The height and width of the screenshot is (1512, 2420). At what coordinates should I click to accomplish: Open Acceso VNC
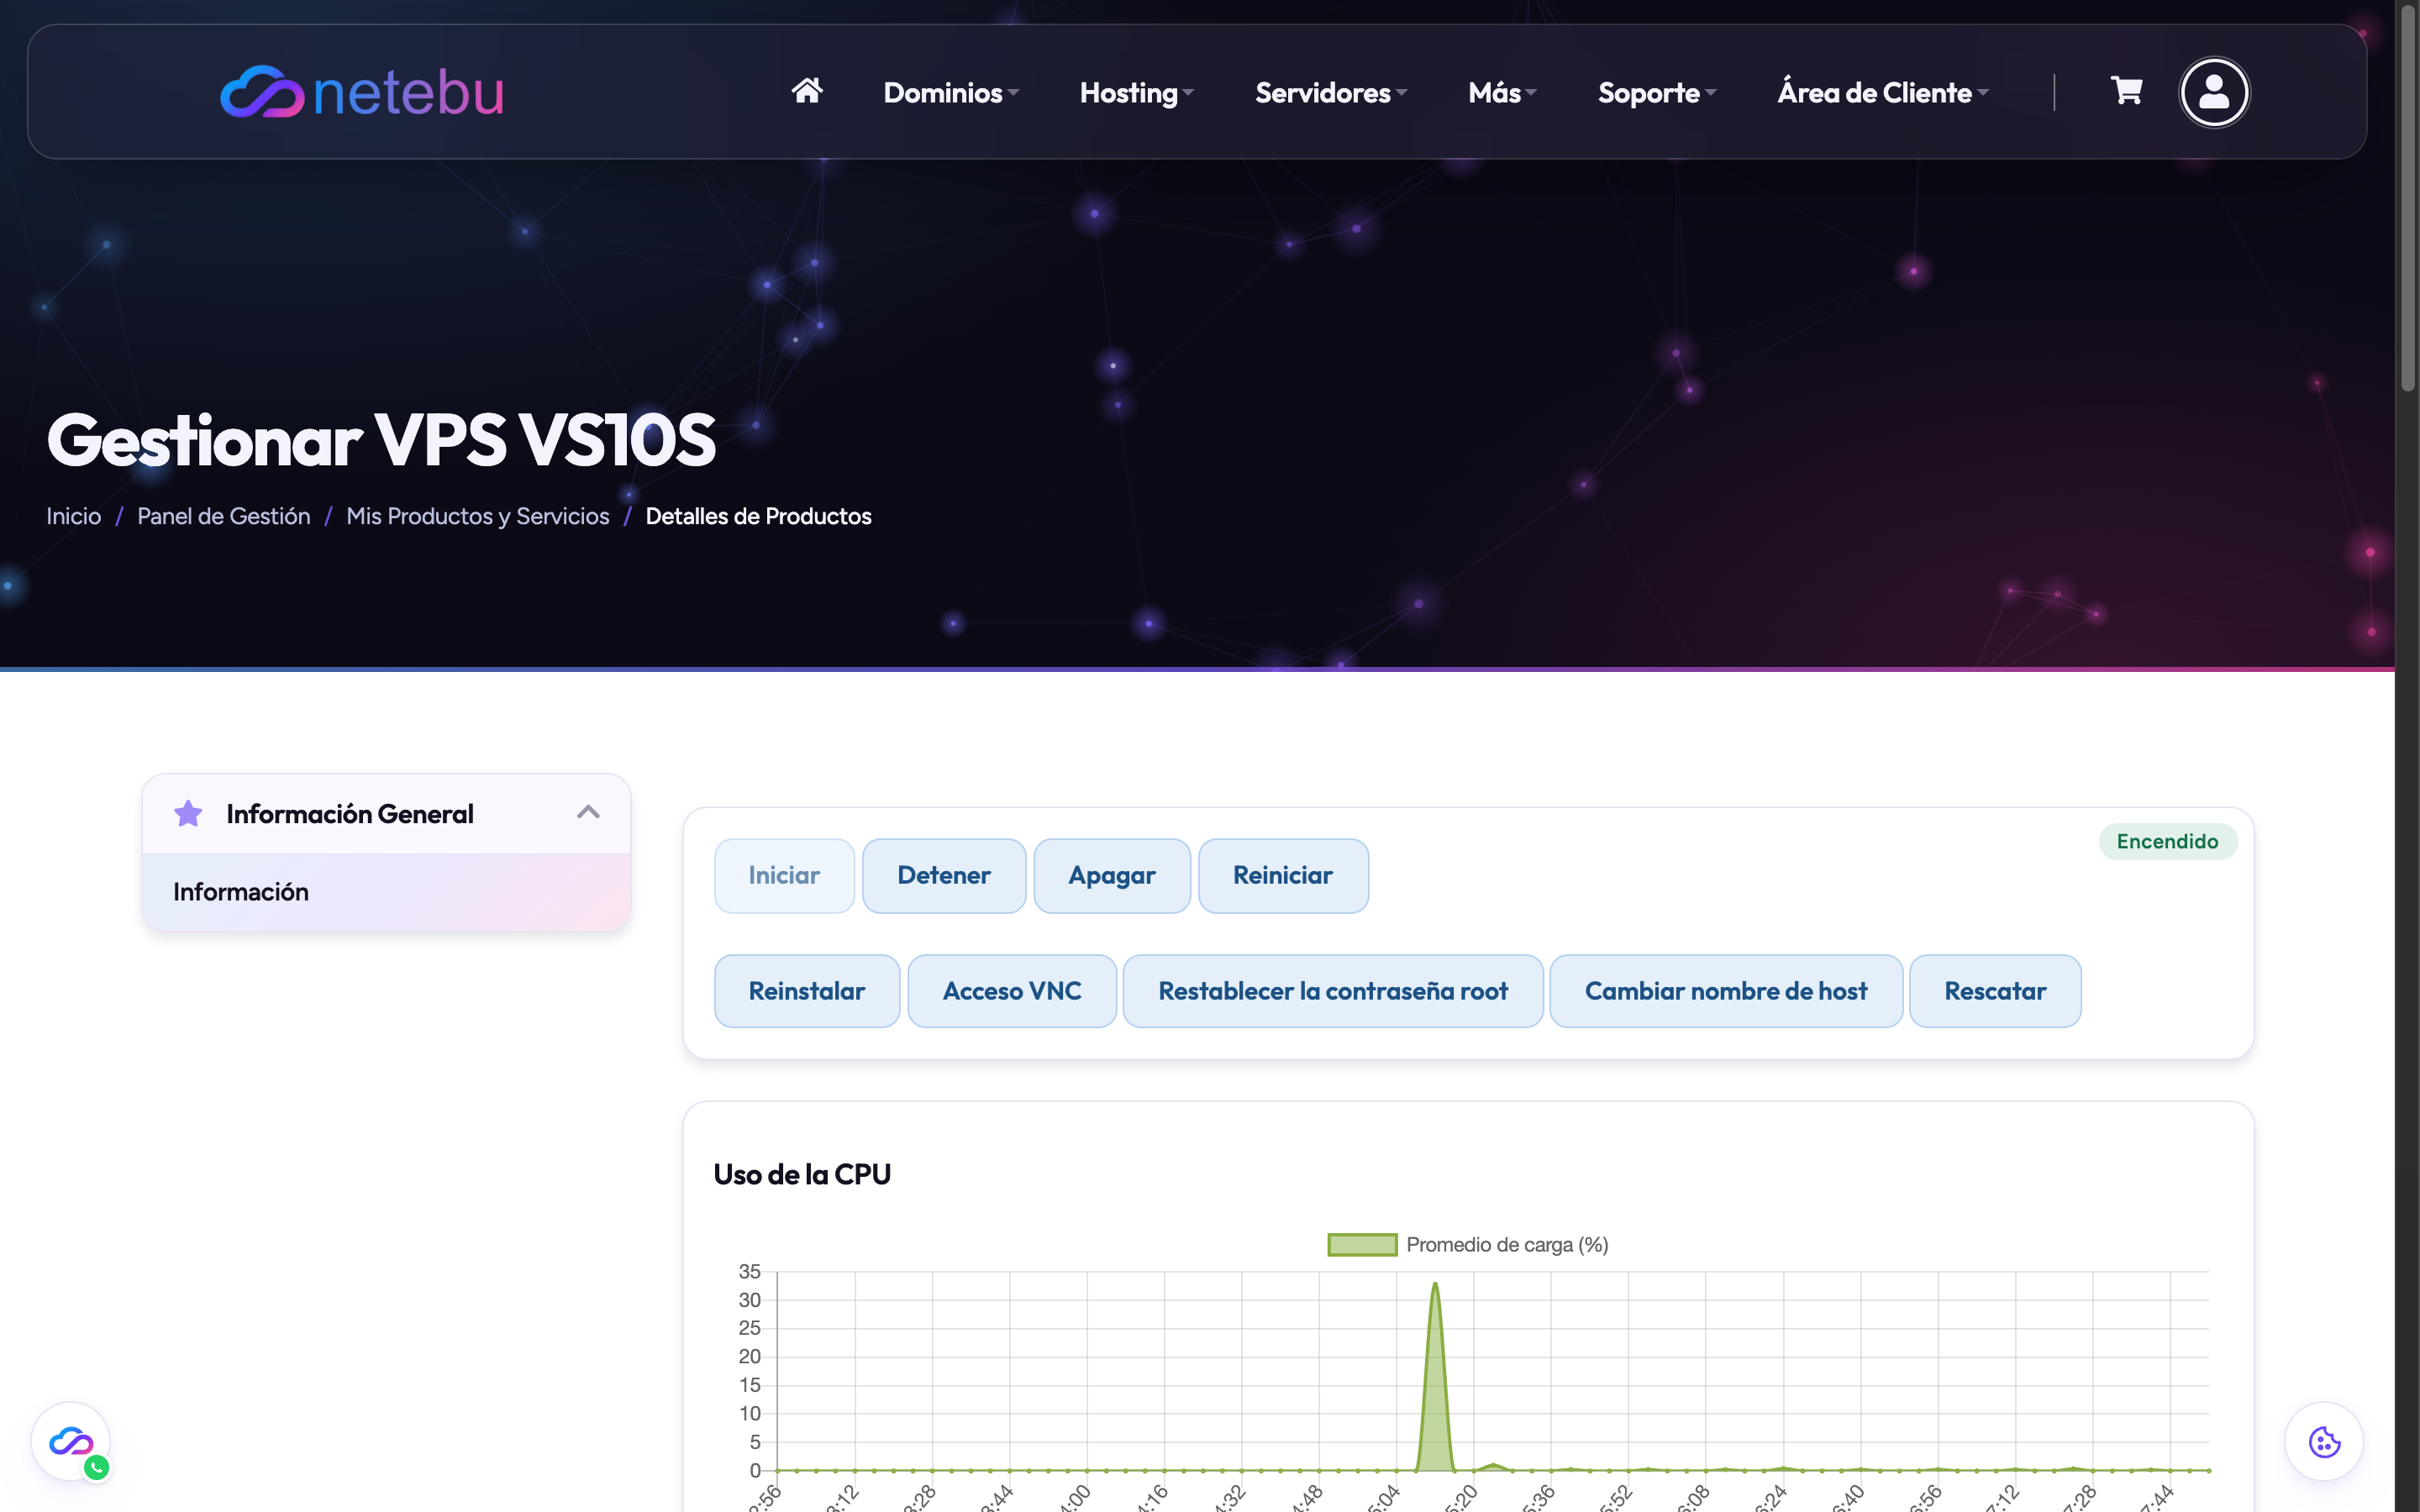pos(1012,991)
